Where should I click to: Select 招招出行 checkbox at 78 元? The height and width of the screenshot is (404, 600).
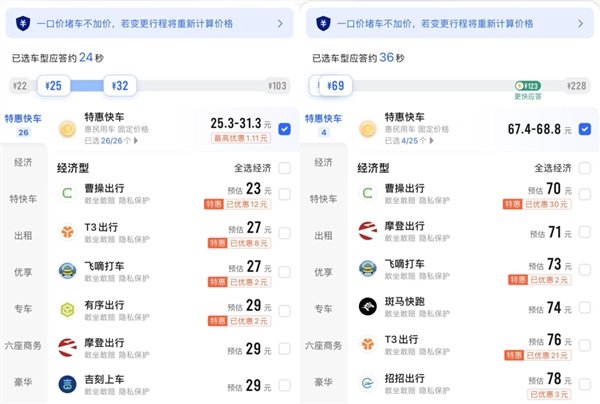585,384
